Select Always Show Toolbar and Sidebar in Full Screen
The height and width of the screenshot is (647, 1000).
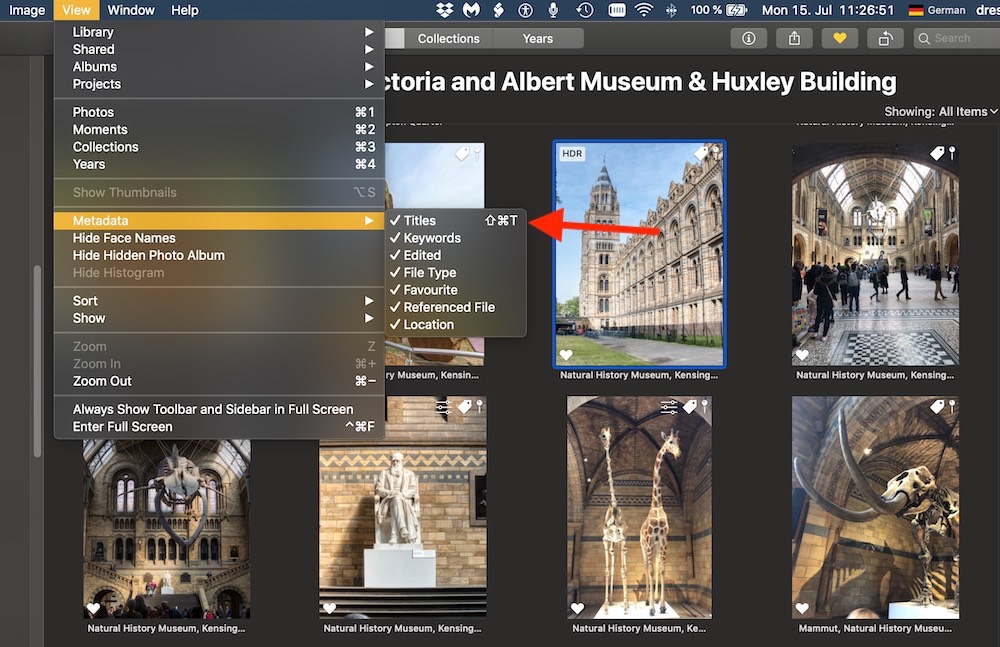[x=219, y=409]
